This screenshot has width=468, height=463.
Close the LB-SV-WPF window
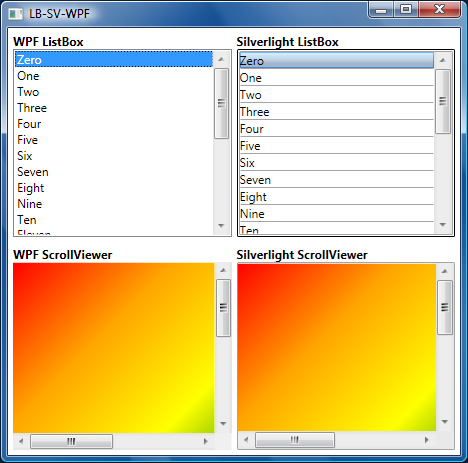pyautogui.click(x=439, y=9)
